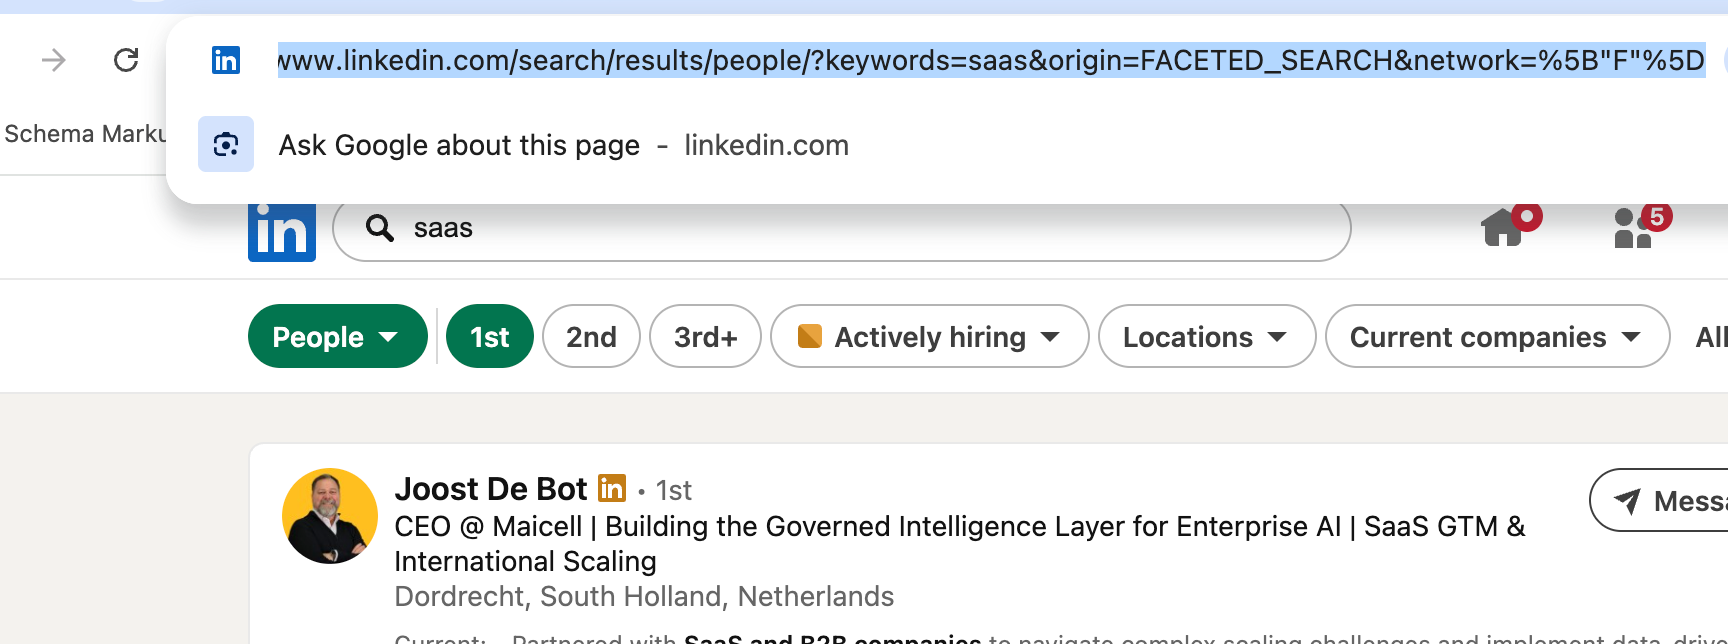Image resolution: width=1728 pixels, height=644 pixels.
Task: Click the LinkedIn premium badge beside Joost De Bot
Action: (x=612, y=488)
